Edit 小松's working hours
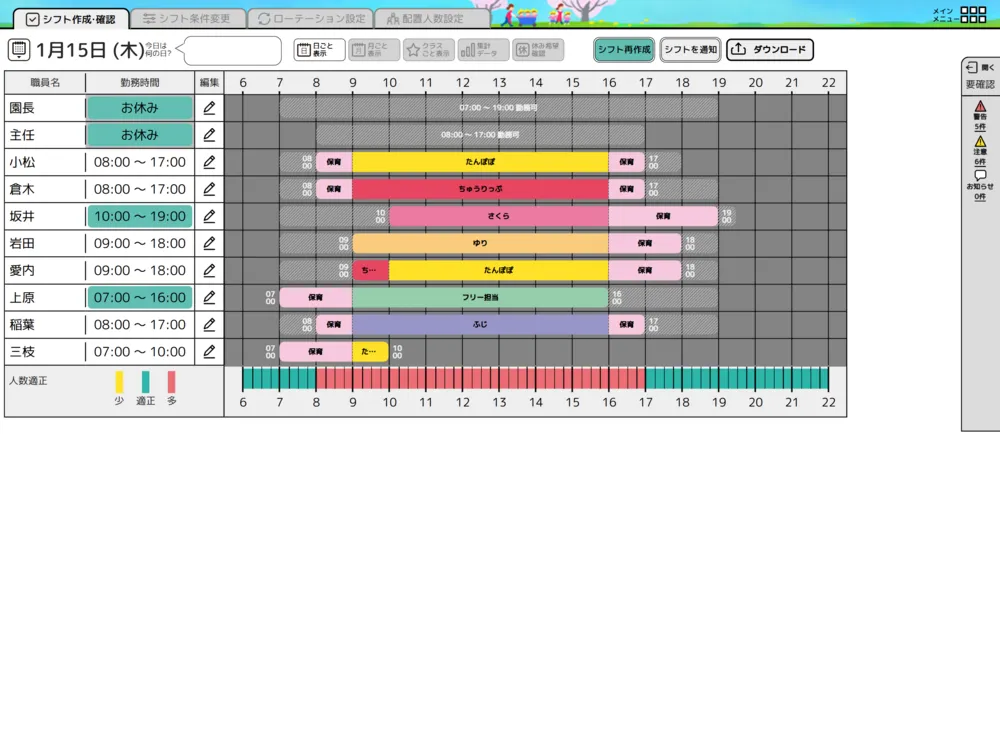Viewport: 1000px width, 750px height. [x=209, y=162]
